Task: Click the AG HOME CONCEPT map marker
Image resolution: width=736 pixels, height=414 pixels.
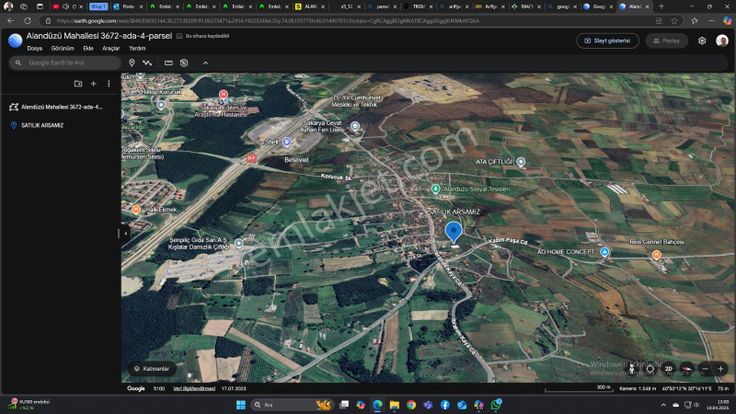Action: click(x=605, y=252)
